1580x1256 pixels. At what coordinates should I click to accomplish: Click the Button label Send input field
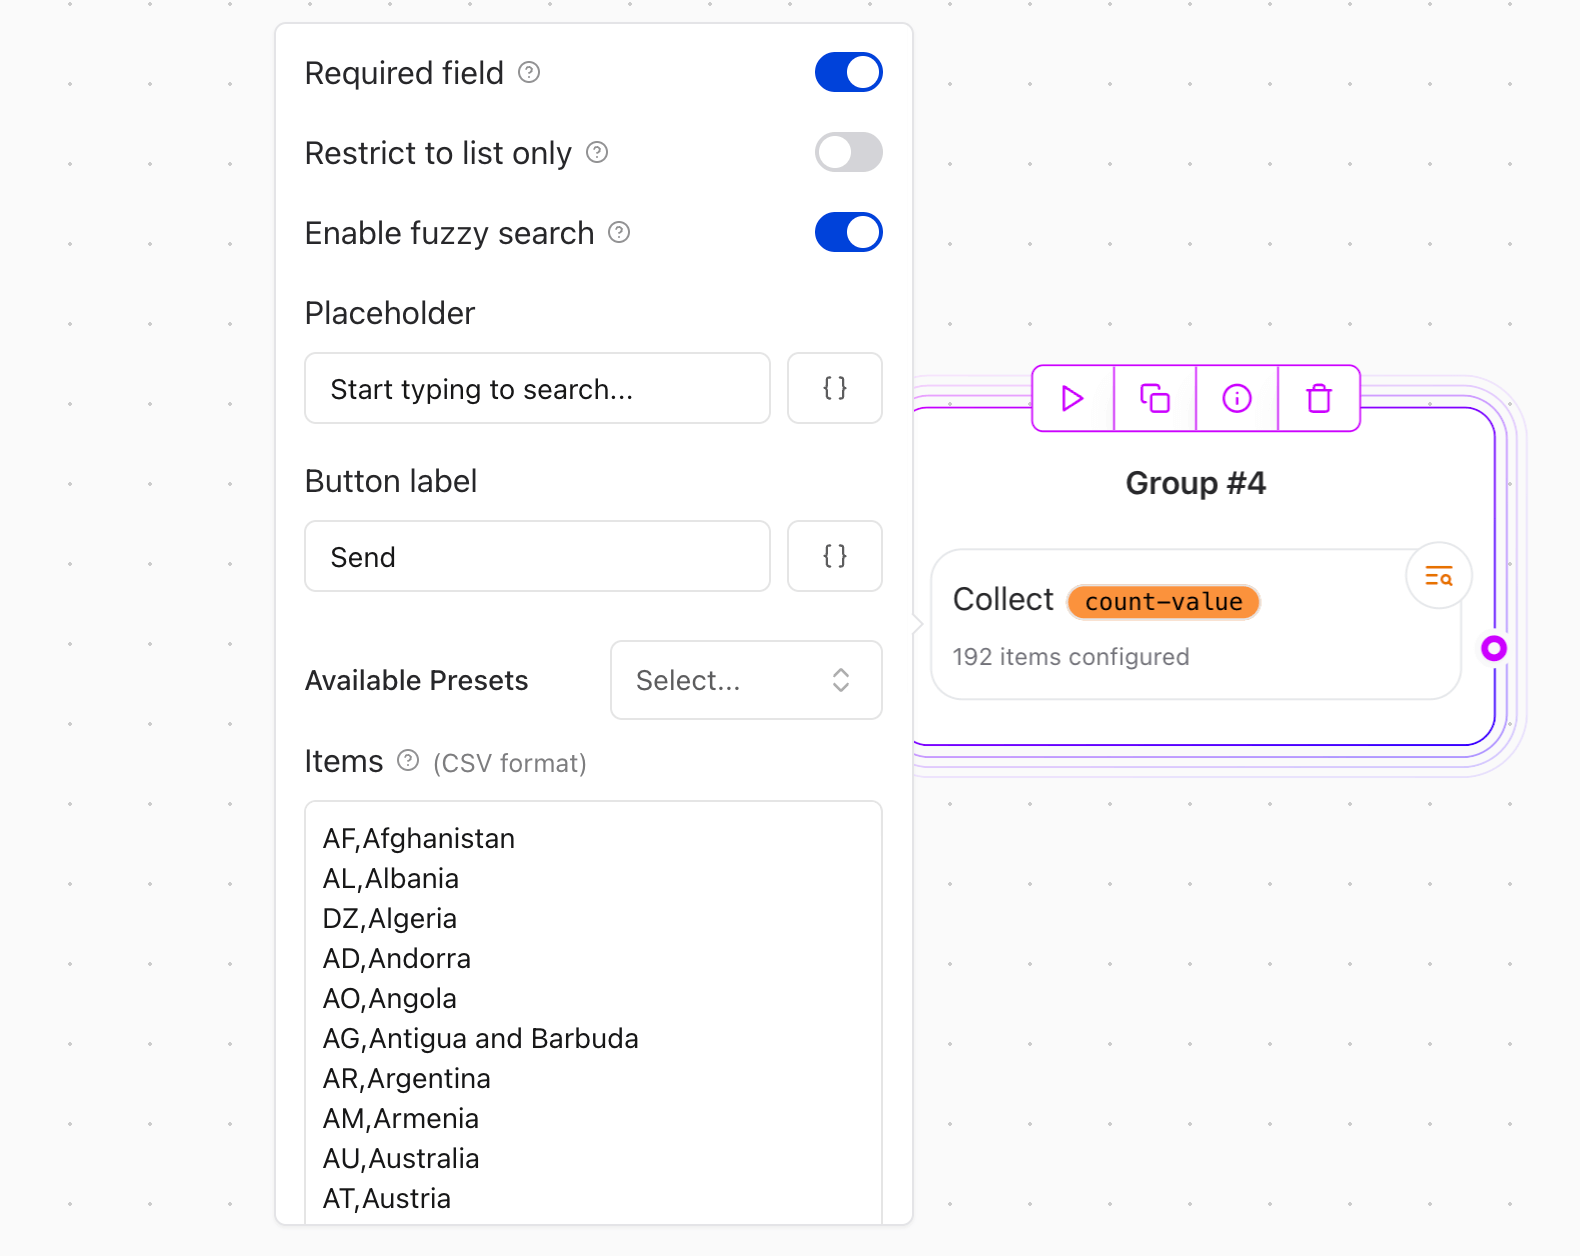click(x=538, y=556)
